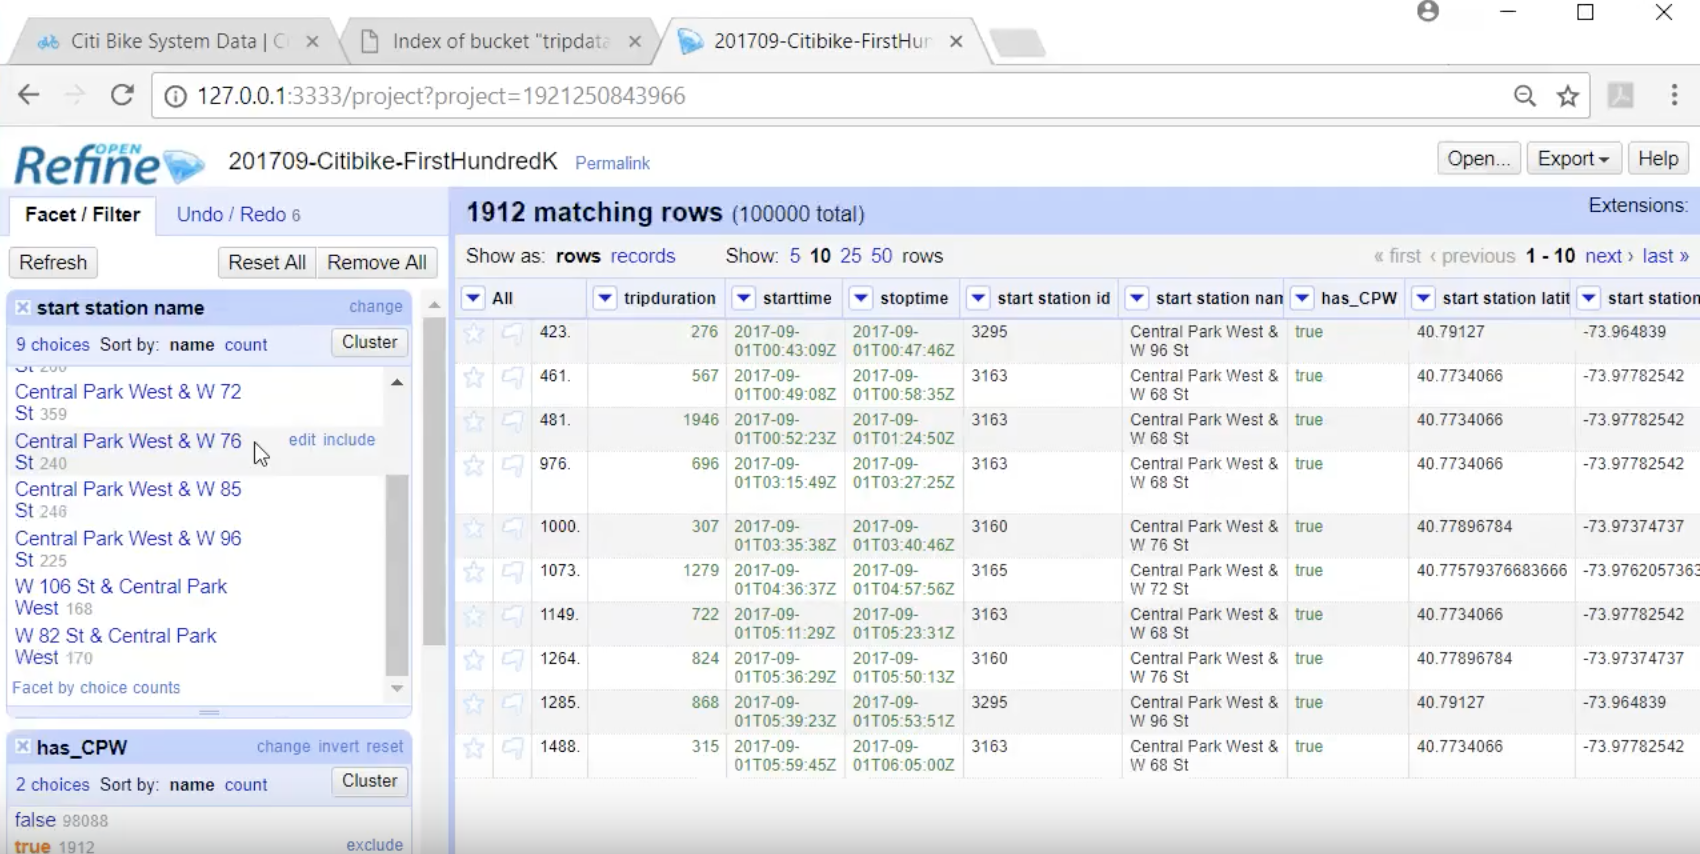1700x854 pixels.
Task: Flag the row numbered 976
Action: (x=512, y=465)
